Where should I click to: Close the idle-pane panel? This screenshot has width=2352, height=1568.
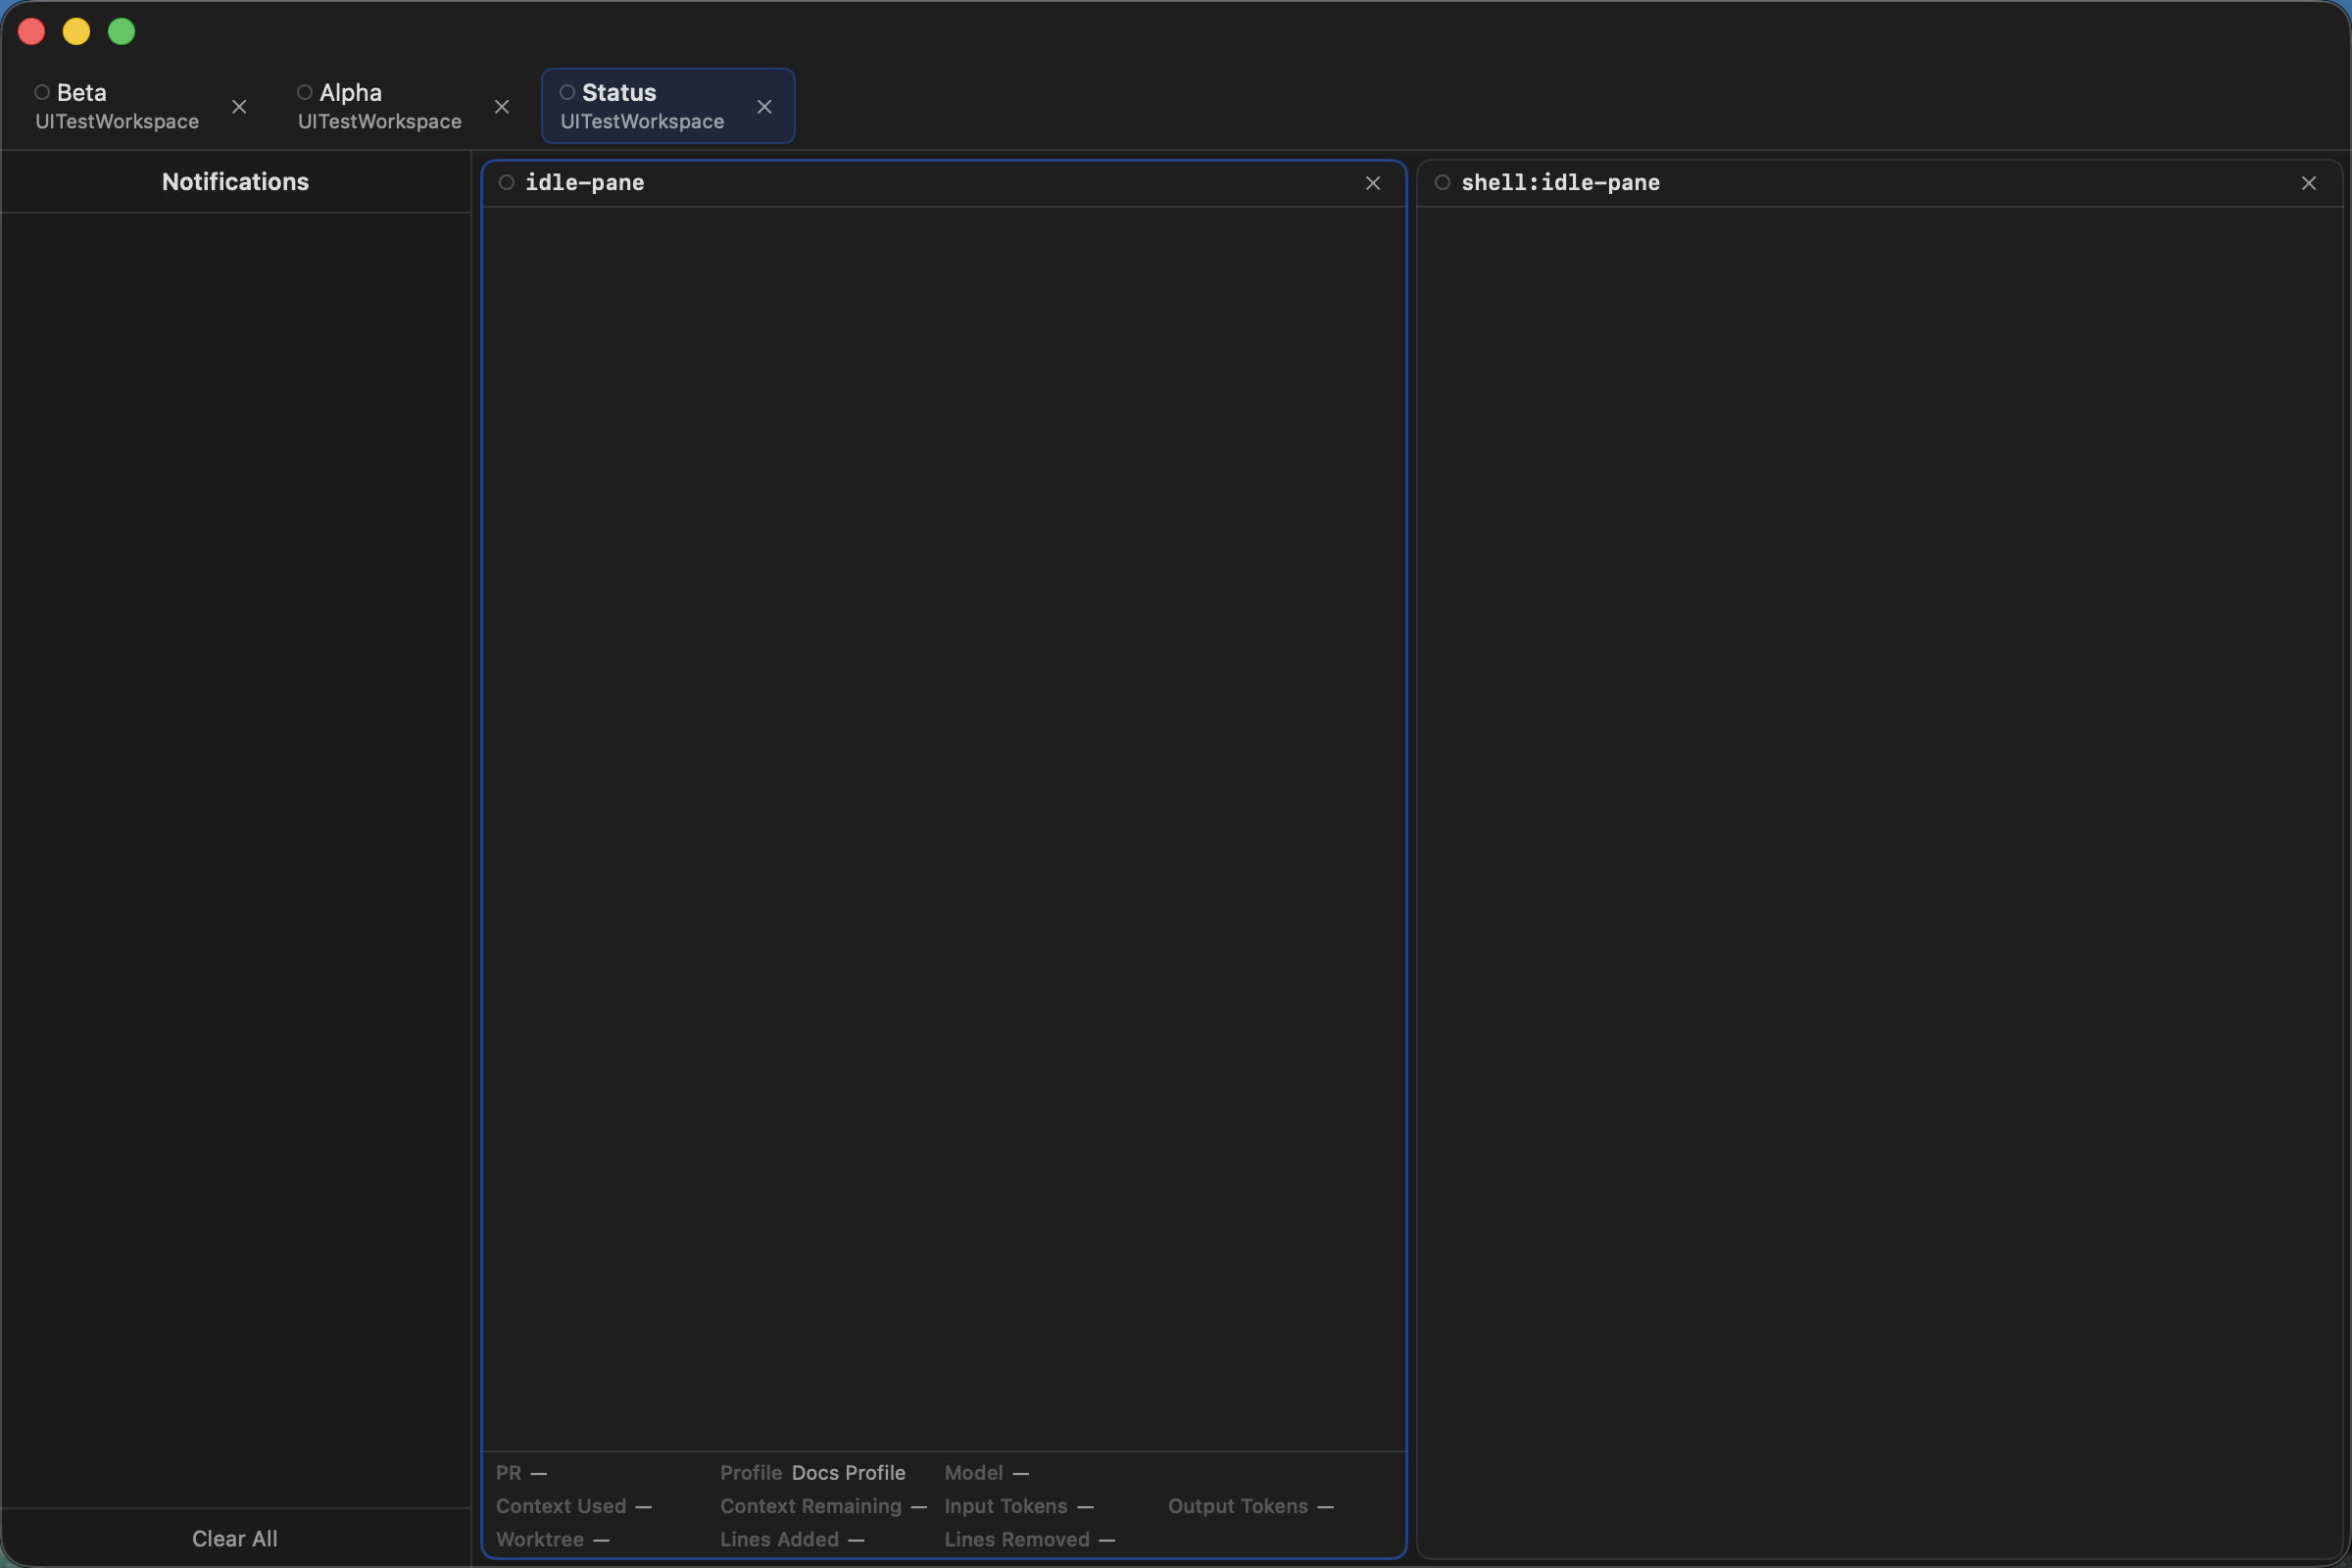tap(1373, 183)
